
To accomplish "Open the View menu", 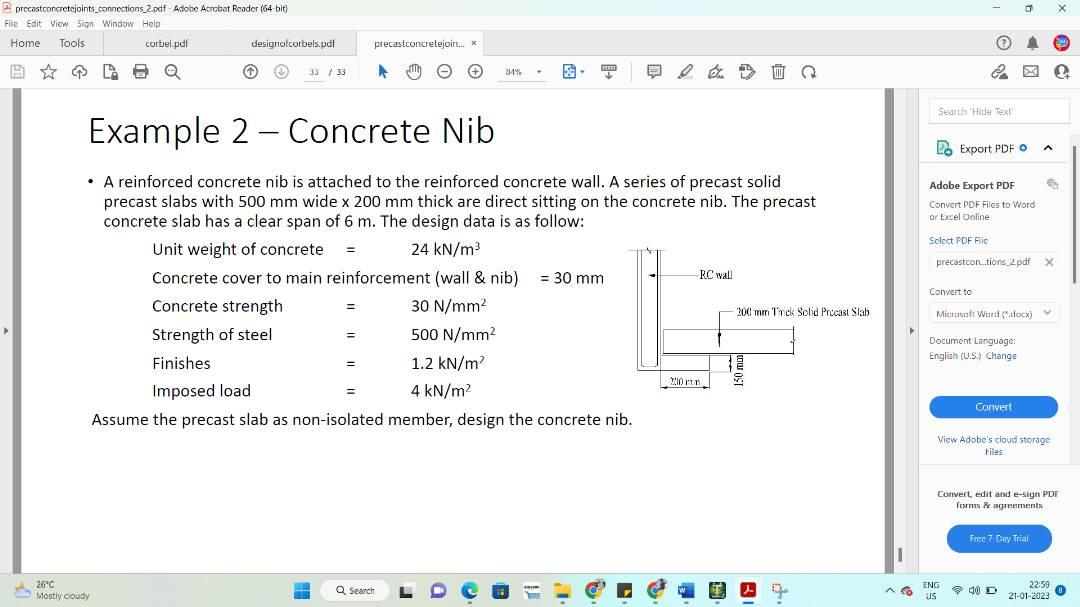I will (59, 22).
